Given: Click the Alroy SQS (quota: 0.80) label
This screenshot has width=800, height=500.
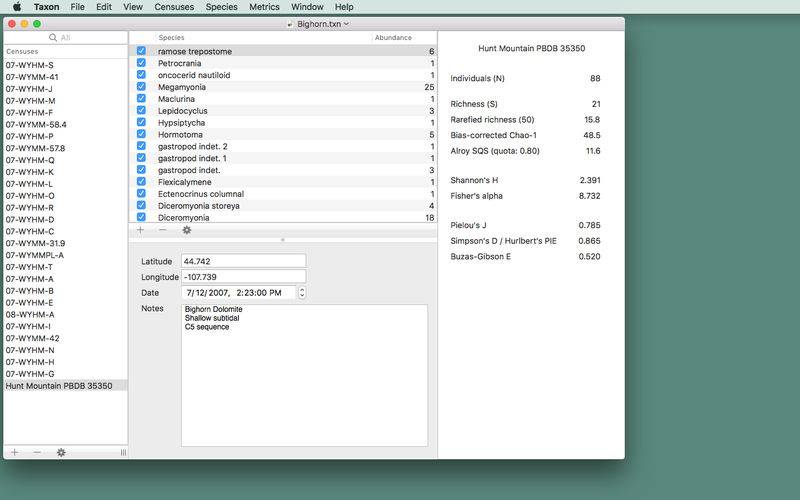Looking at the screenshot, I should [x=495, y=151].
